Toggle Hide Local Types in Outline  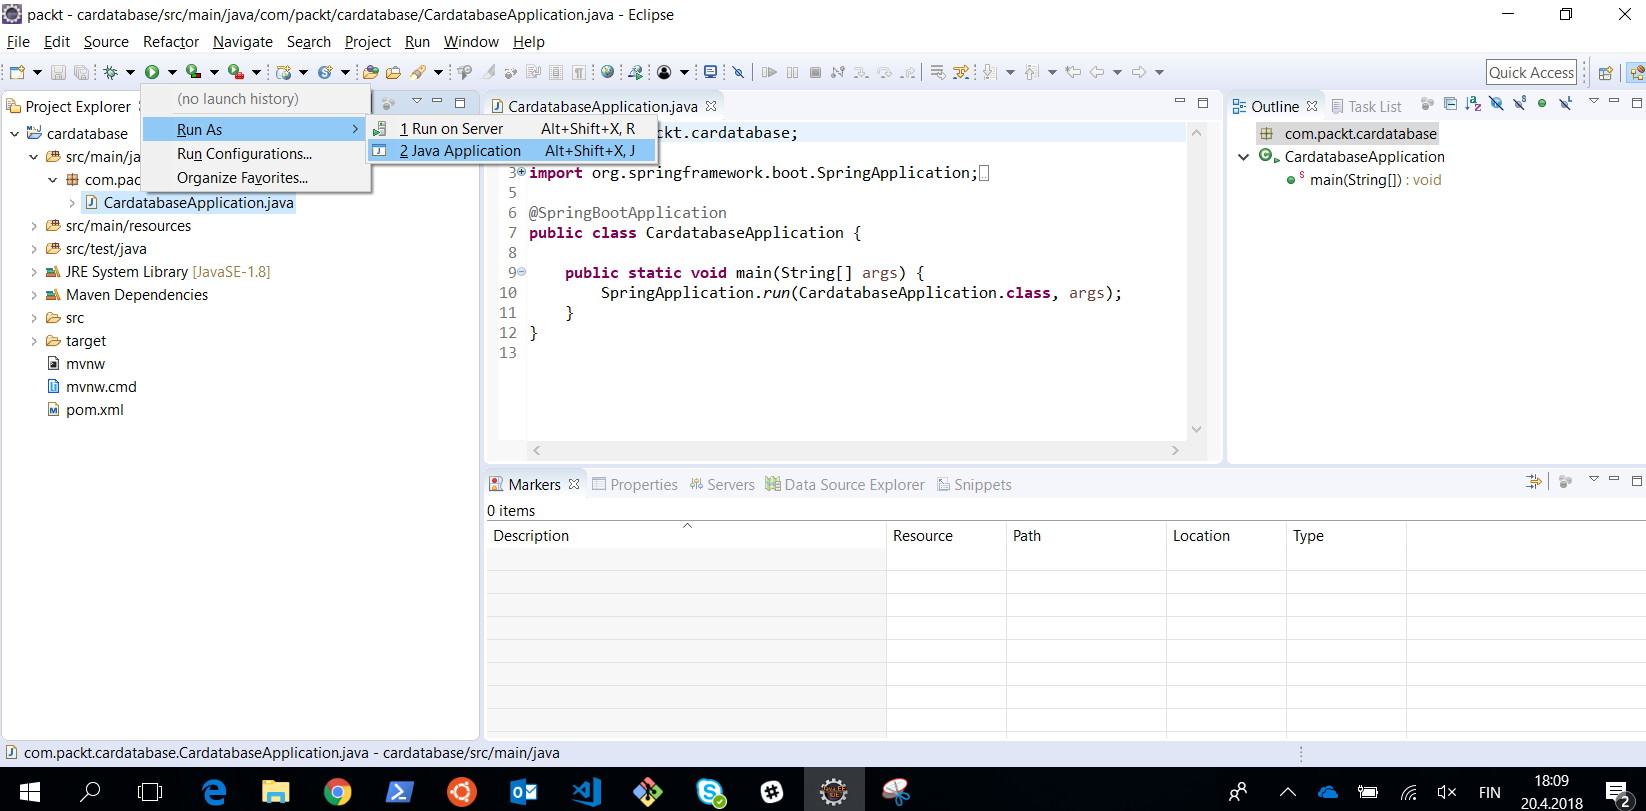[1565, 104]
